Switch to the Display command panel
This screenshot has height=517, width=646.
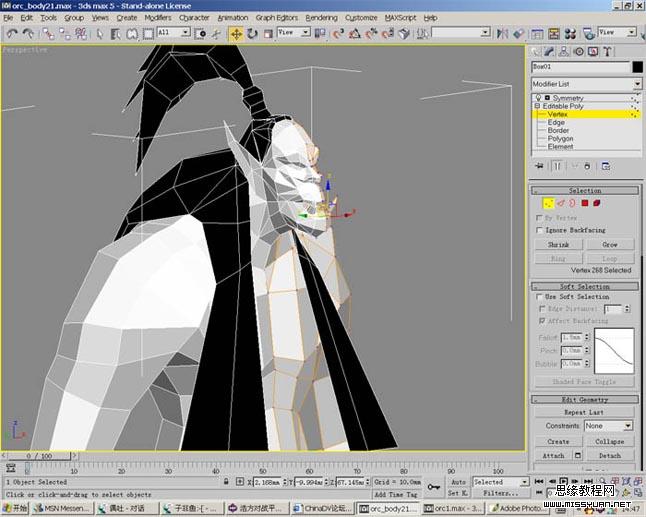point(593,51)
